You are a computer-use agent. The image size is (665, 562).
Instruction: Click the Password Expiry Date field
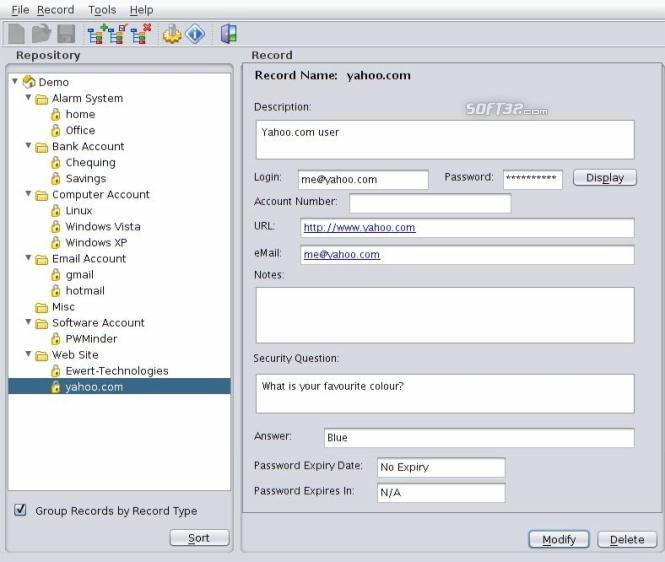[x=441, y=467]
